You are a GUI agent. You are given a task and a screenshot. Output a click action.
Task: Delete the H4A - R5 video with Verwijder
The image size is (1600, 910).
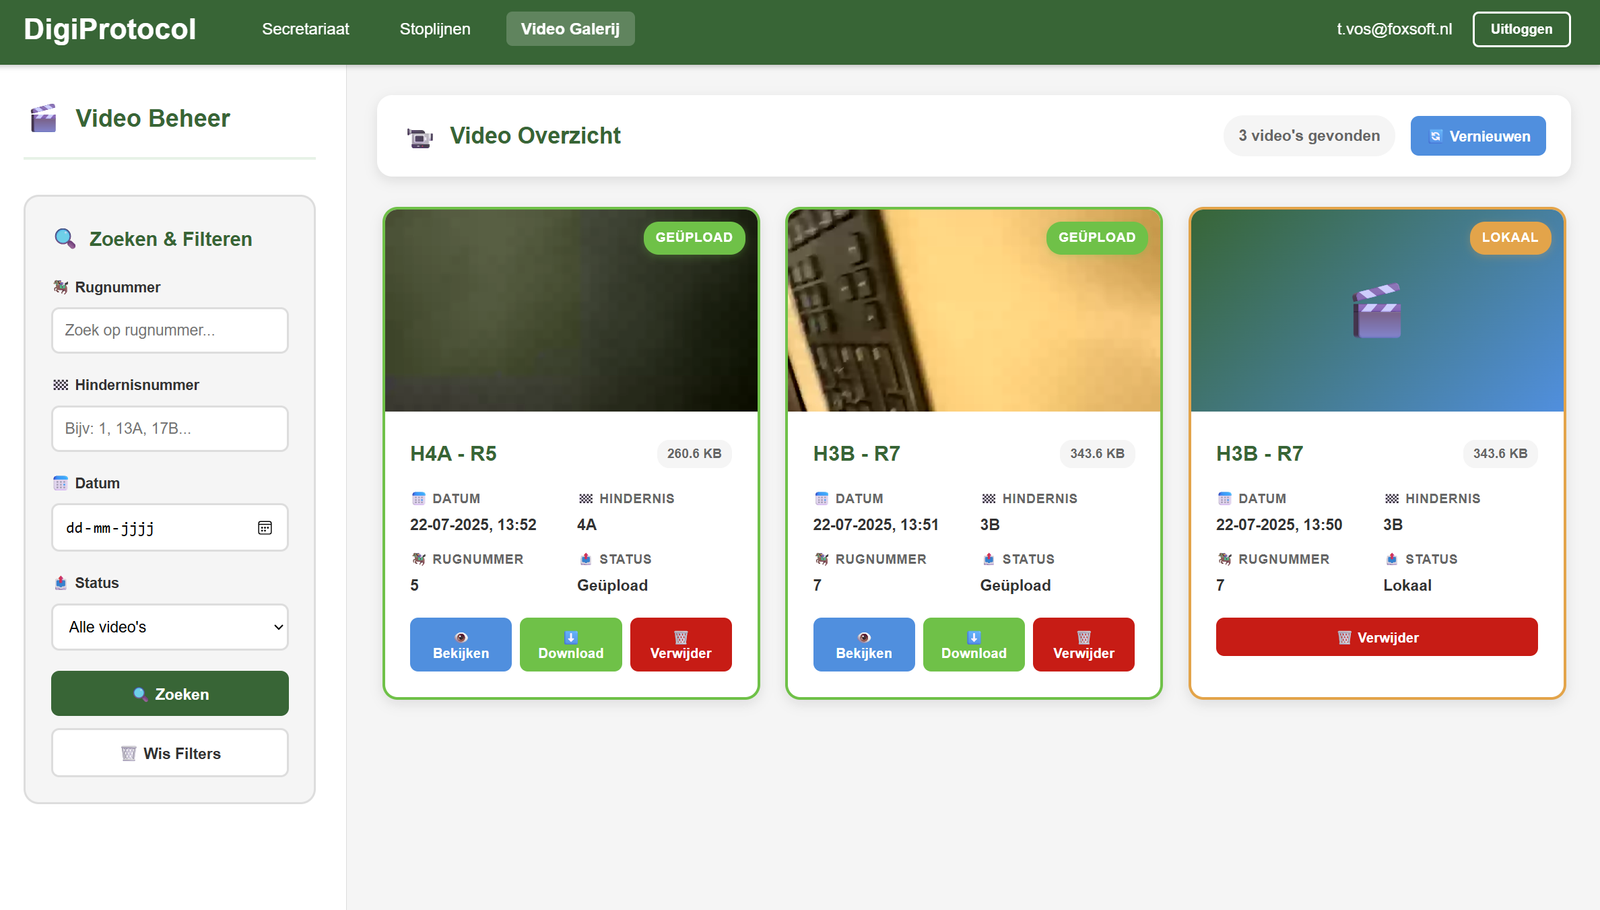coord(681,645)
